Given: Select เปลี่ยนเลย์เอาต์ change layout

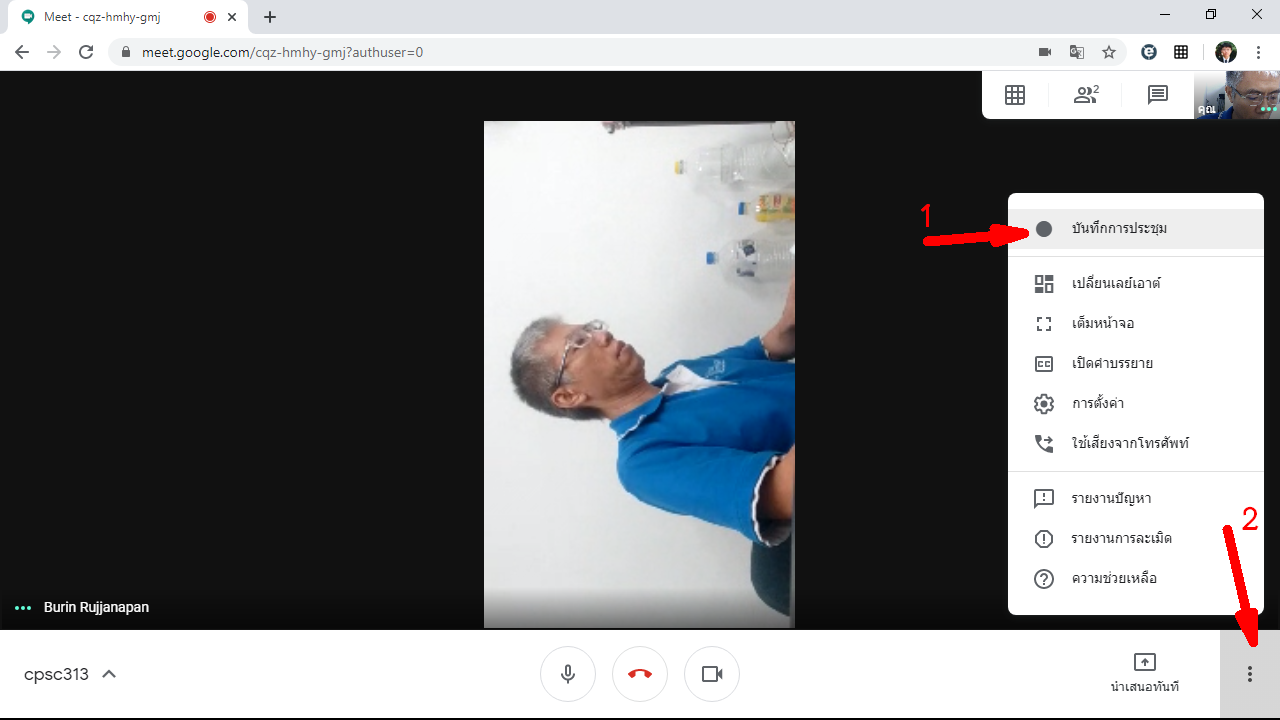Looking at the screenshot, I should [x=1115, y=283].
